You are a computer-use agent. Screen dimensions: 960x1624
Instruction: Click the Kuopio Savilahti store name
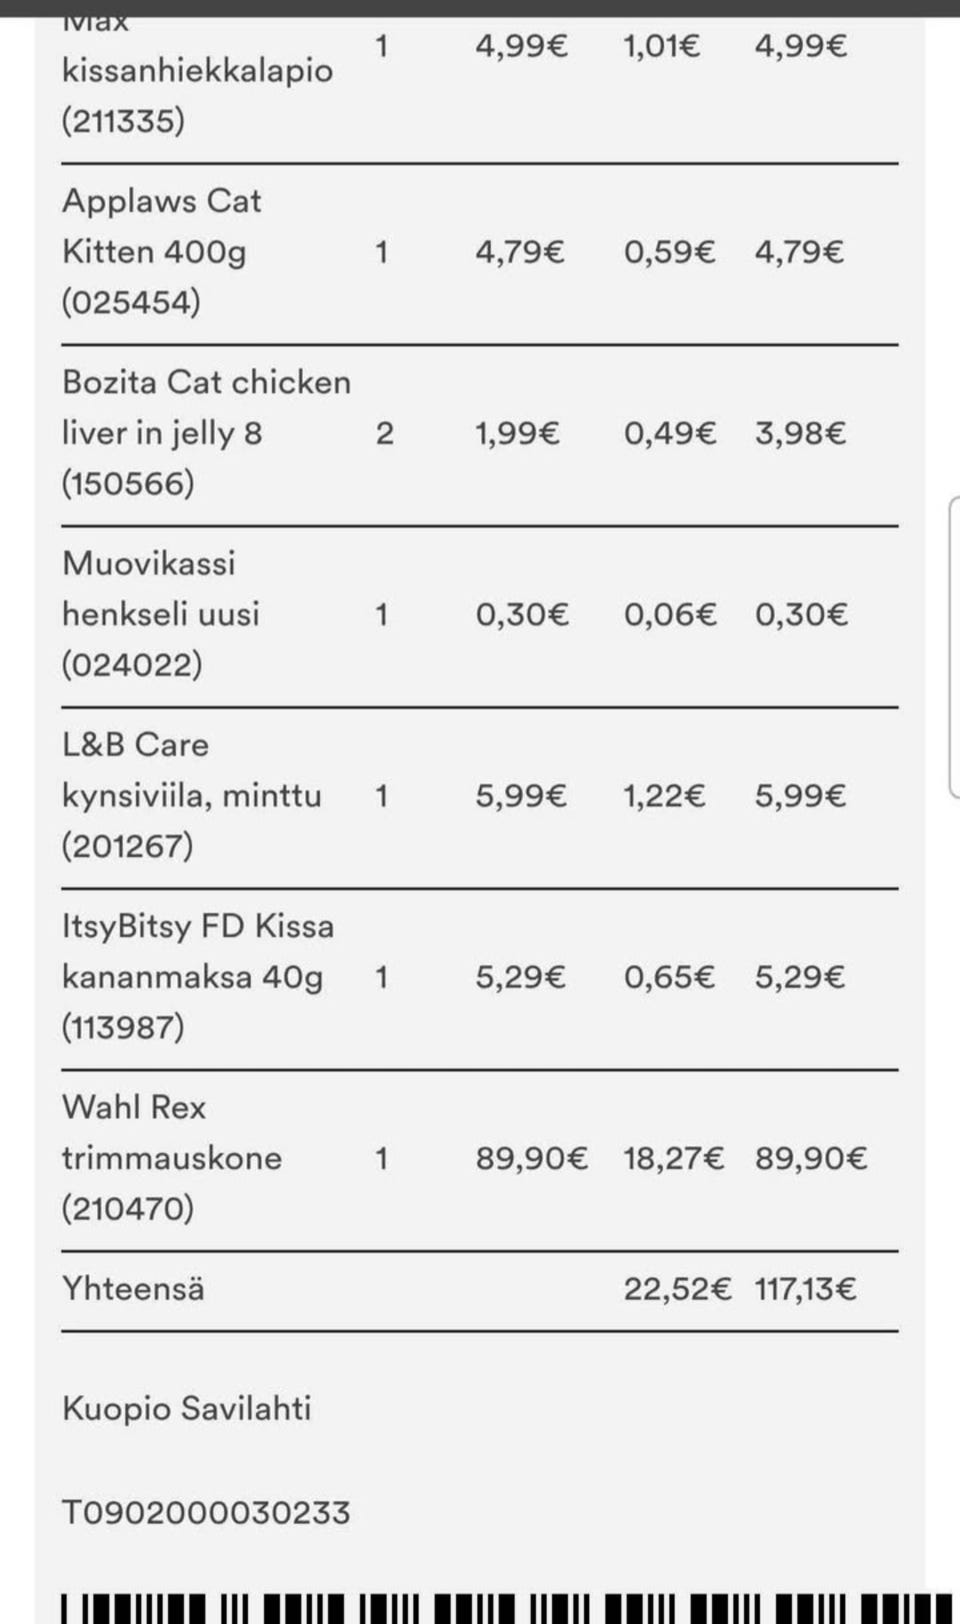tap(186, 1408)
